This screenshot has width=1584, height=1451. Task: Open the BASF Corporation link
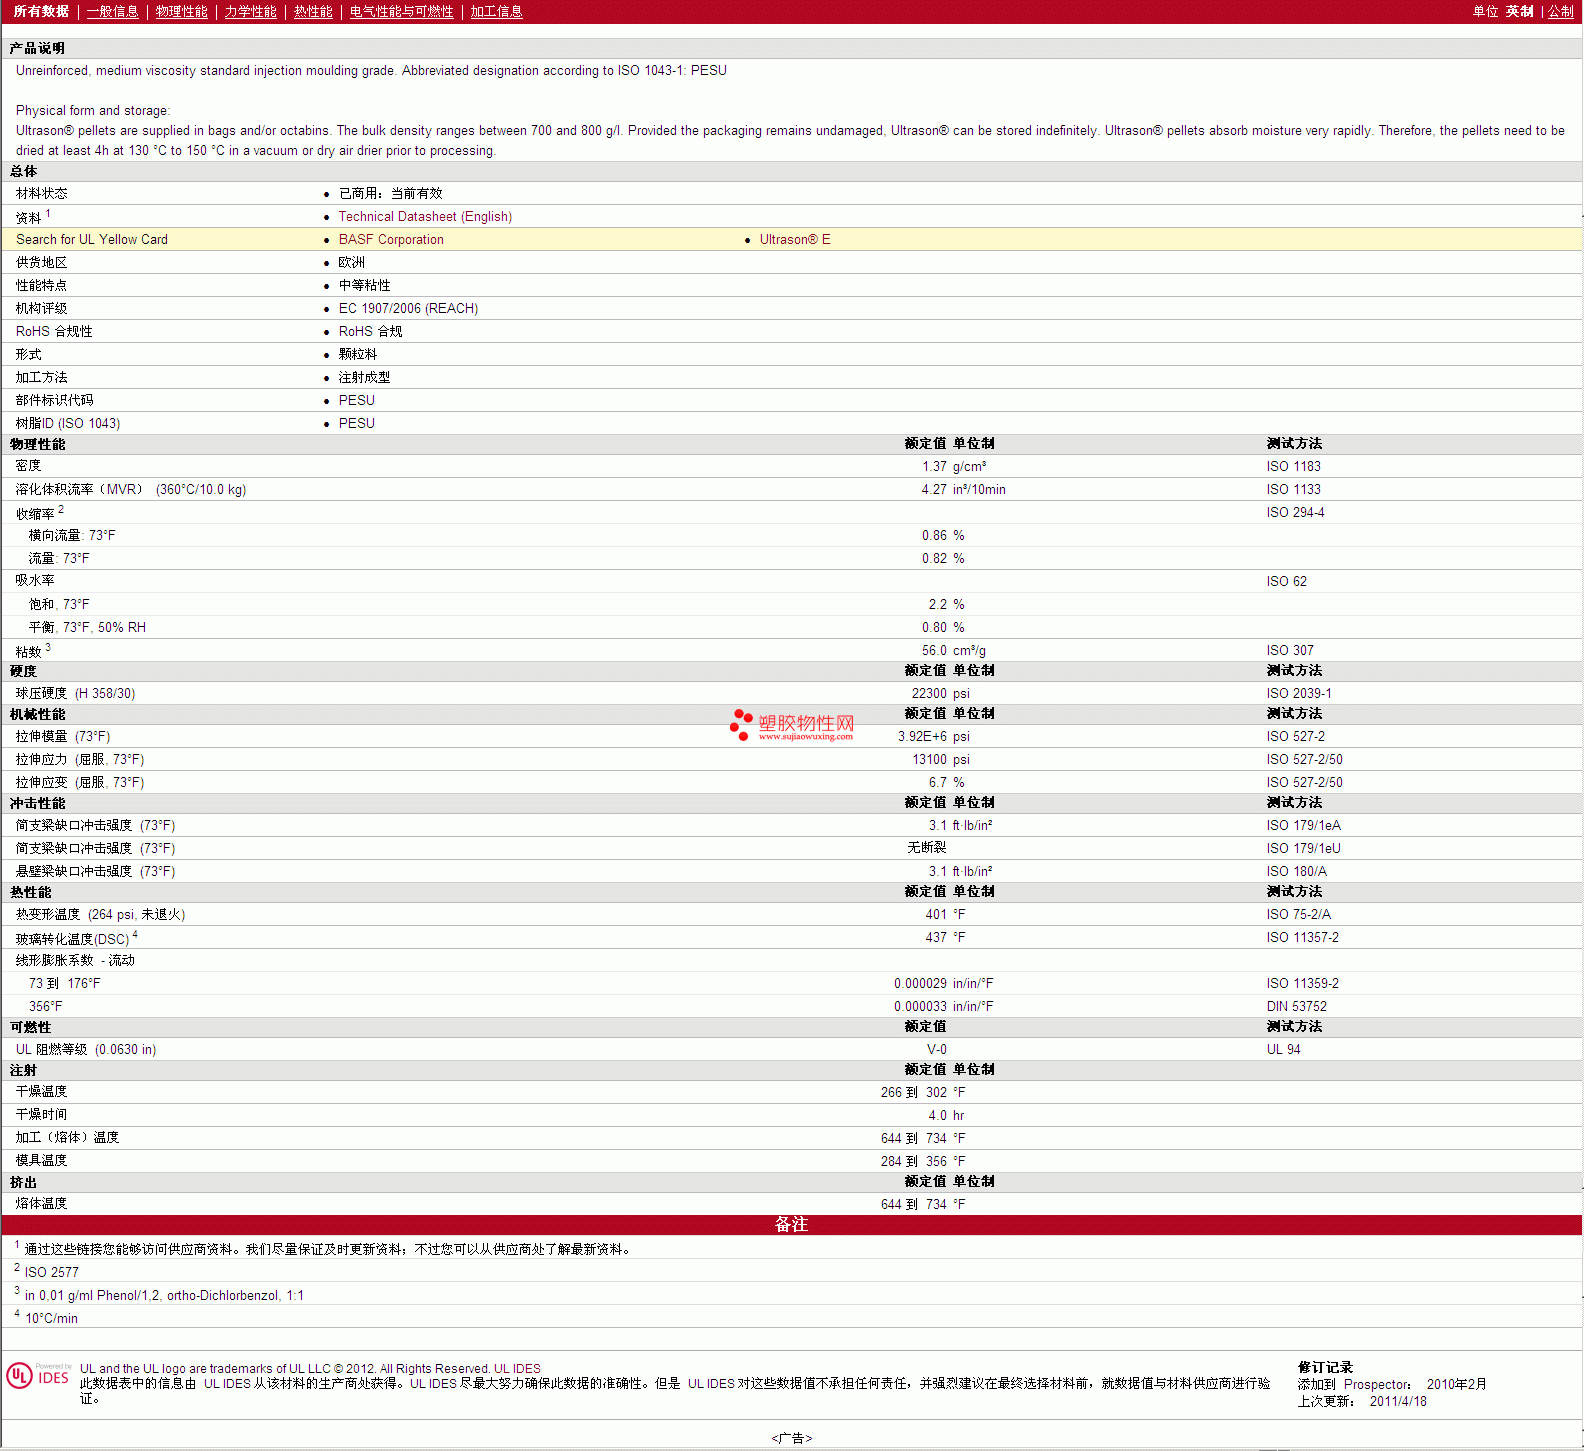coord(391,240)
